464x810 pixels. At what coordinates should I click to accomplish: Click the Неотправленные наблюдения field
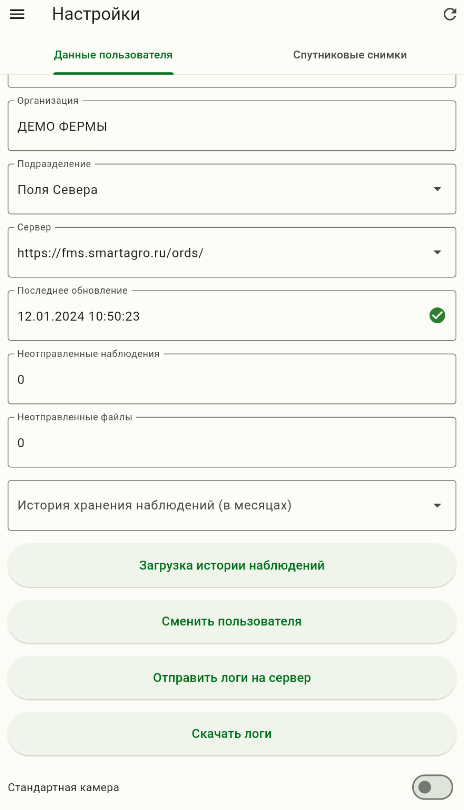[232, 379]
